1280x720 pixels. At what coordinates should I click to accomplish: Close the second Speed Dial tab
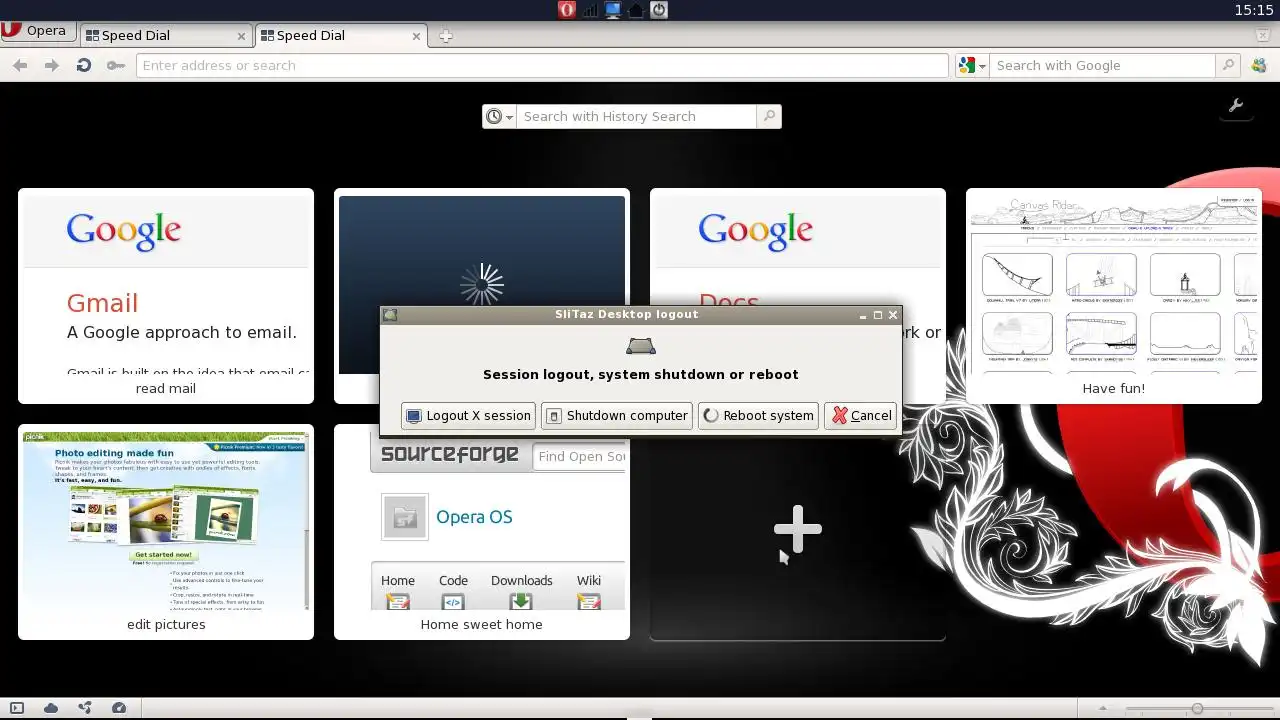(x=417, y=36)
